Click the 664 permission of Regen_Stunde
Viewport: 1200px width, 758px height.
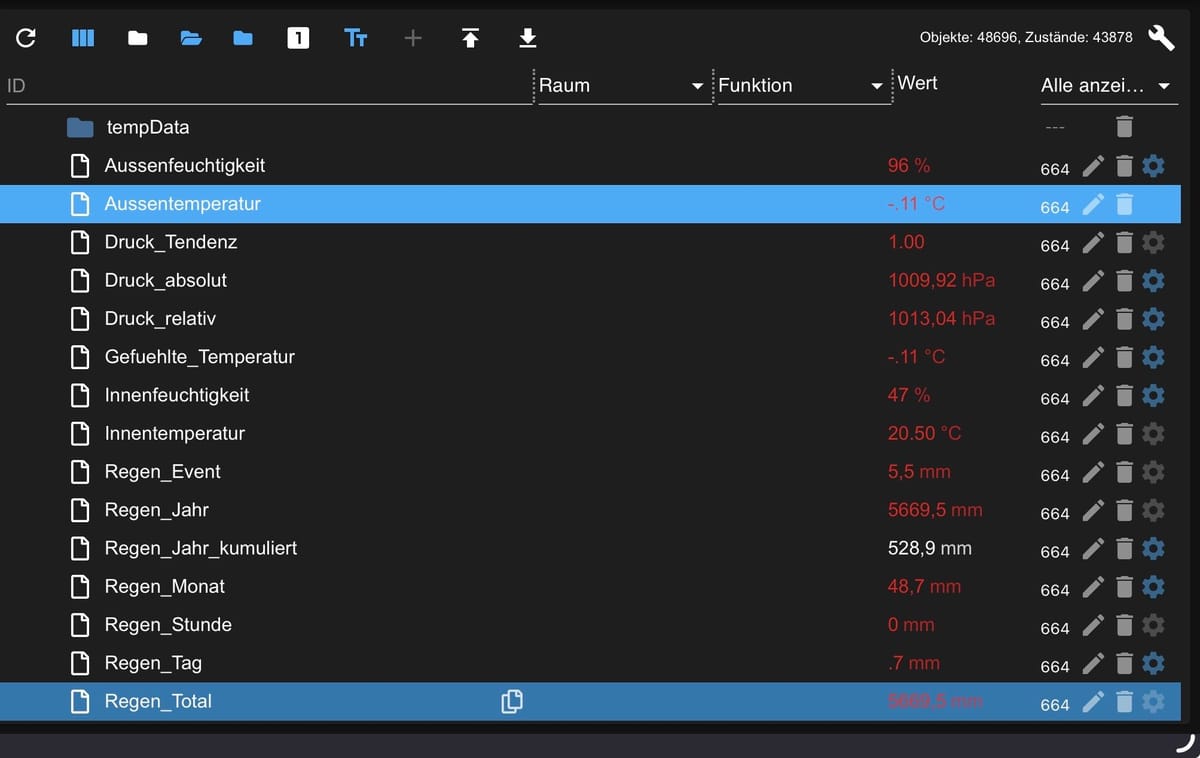[x=1055, y=628]
